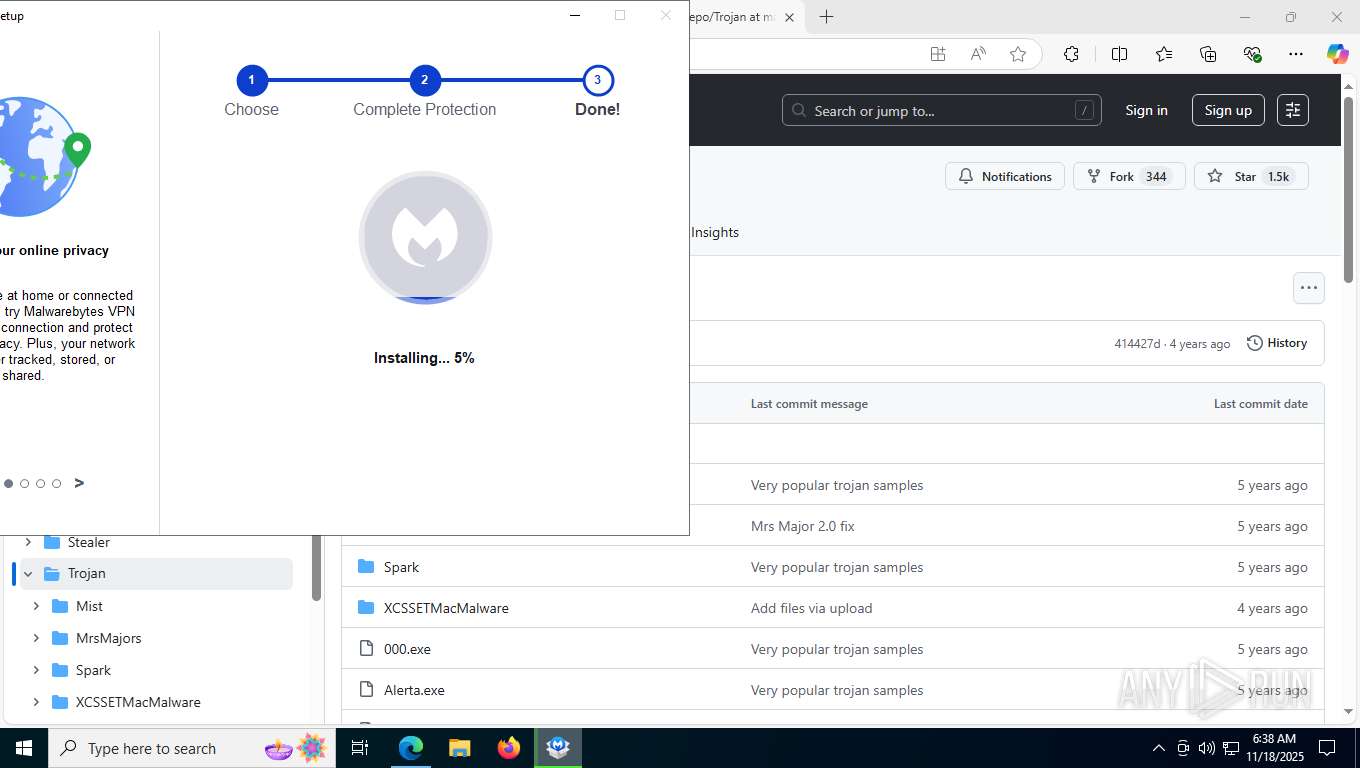Click the Notifications bell button
Image resolution: width=1360 pixels, height=768 pixels.
pyautogui.click(x=1005, y=176)
